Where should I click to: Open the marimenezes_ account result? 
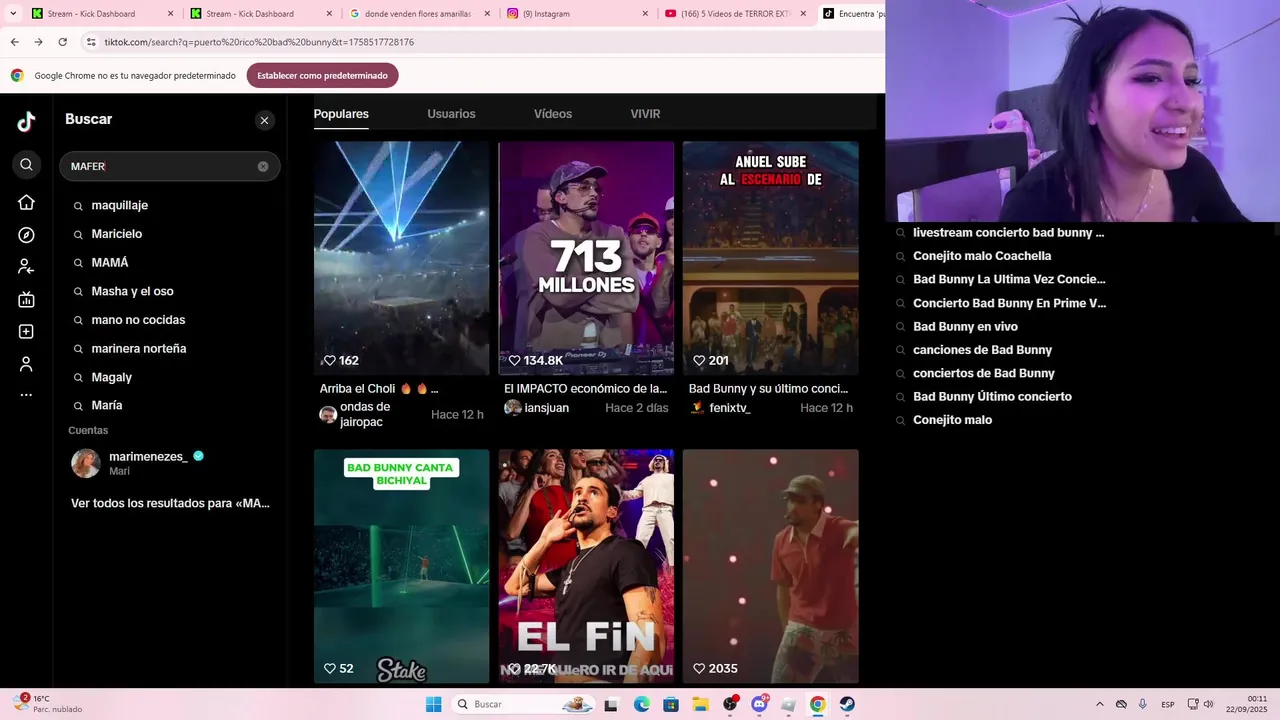[x=170, y=463]
